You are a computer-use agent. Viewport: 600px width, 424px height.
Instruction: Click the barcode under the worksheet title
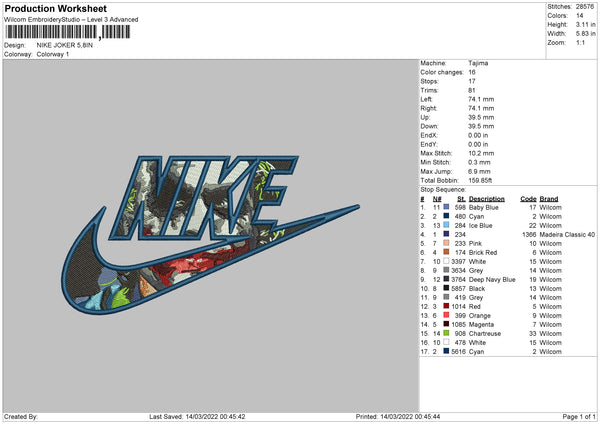(68, 32)
